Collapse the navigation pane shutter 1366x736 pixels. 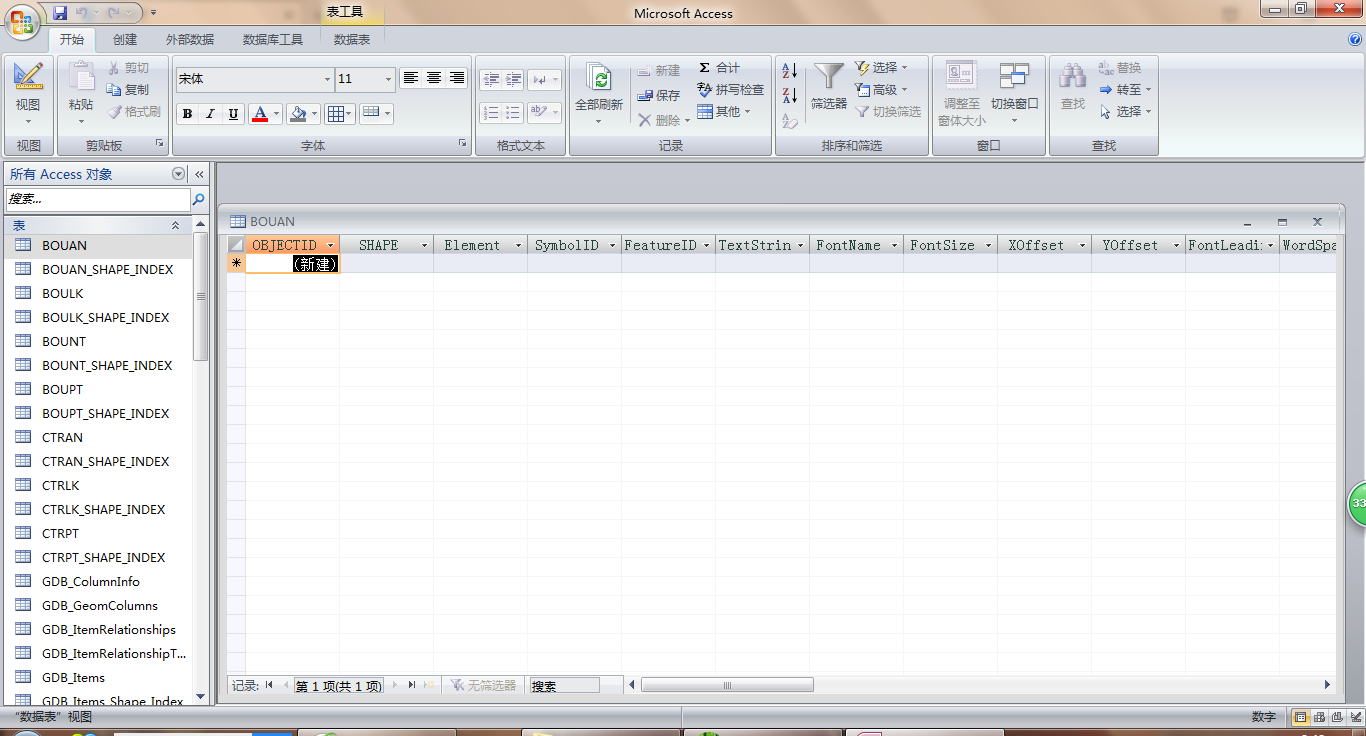click(x=199, y=174)
